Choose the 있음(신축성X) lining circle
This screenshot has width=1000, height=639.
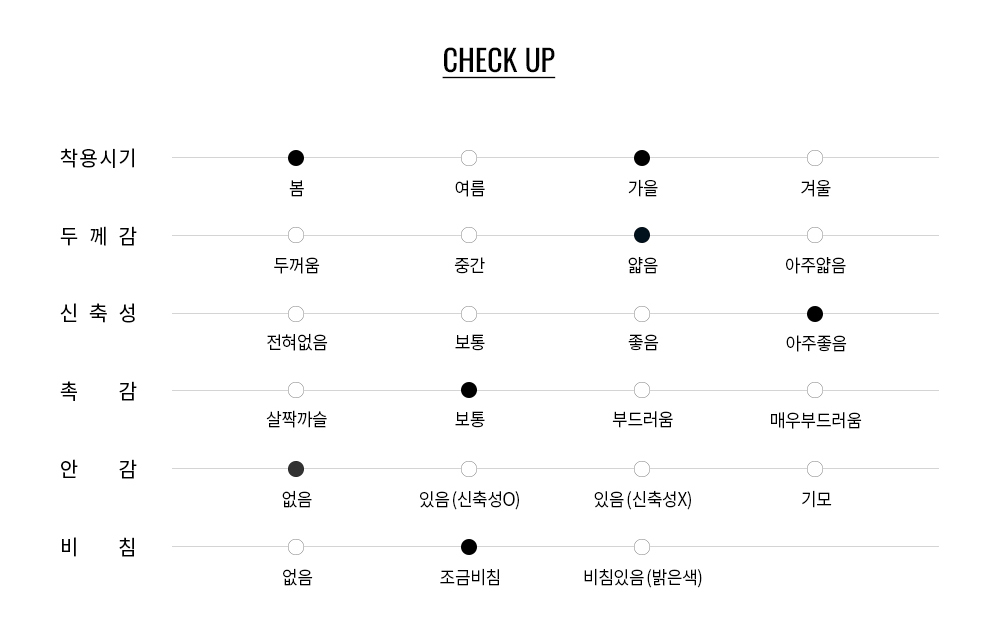(x=642, y=469)
